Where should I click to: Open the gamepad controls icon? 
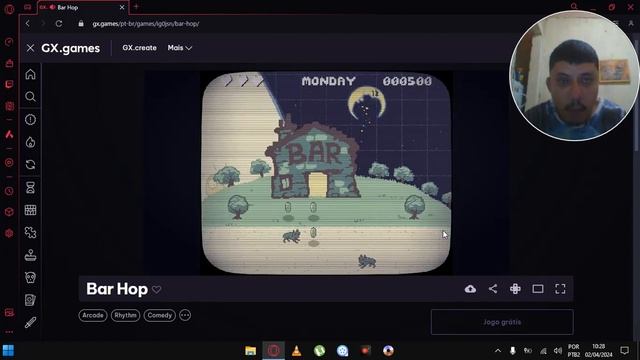coord(515,289)
